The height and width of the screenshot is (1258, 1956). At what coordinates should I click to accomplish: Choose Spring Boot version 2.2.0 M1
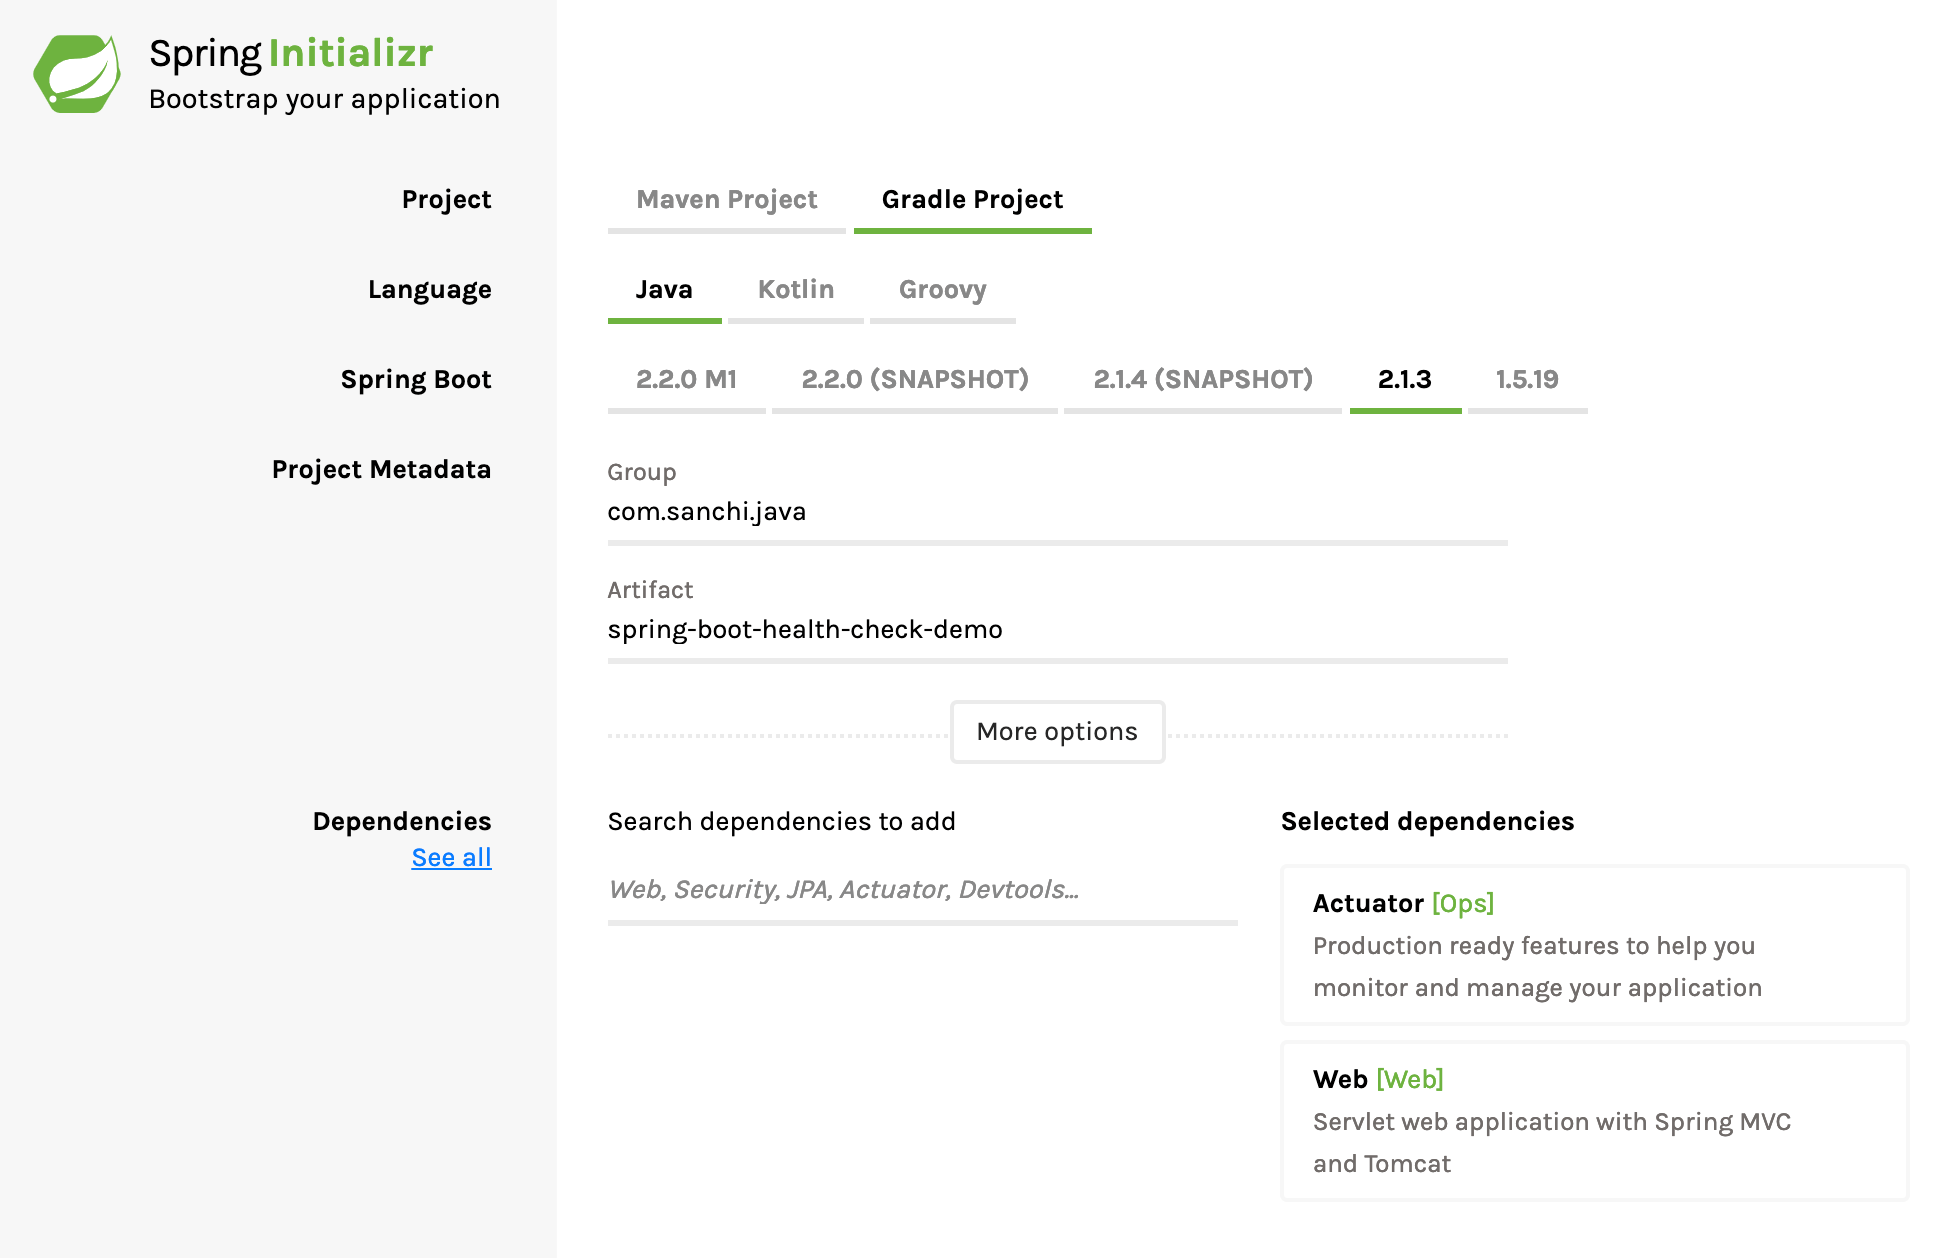pos(686,380)
